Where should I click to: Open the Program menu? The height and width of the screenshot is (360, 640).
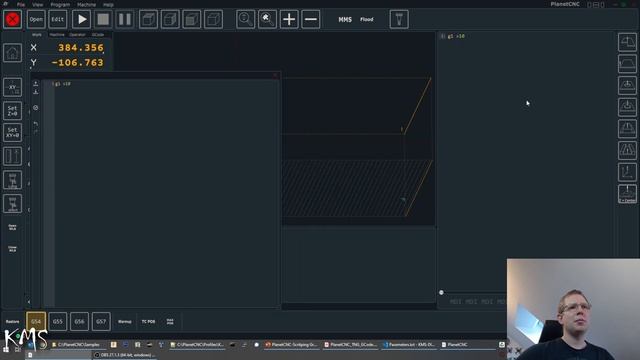coord(60,4)
